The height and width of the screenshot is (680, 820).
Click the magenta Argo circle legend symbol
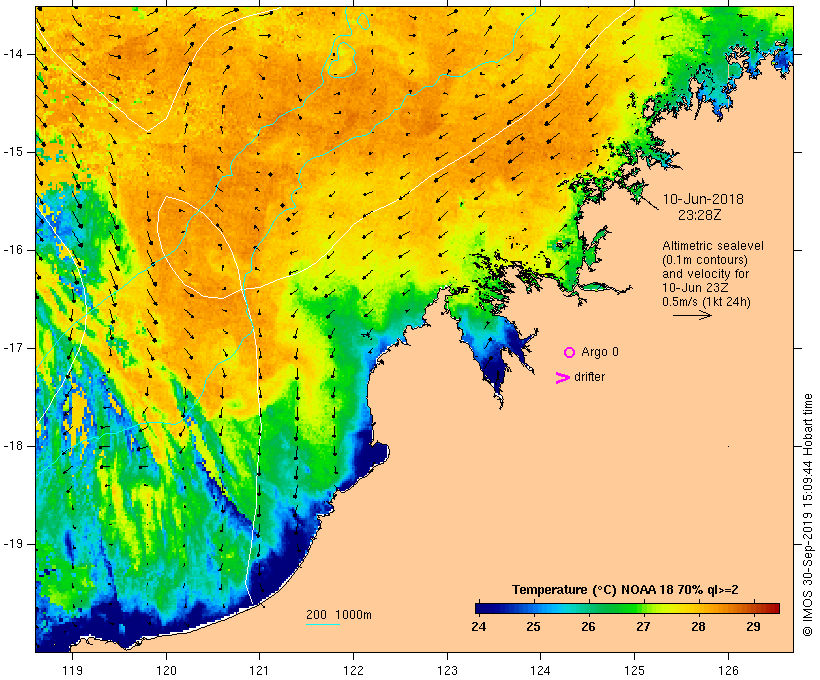570,353
